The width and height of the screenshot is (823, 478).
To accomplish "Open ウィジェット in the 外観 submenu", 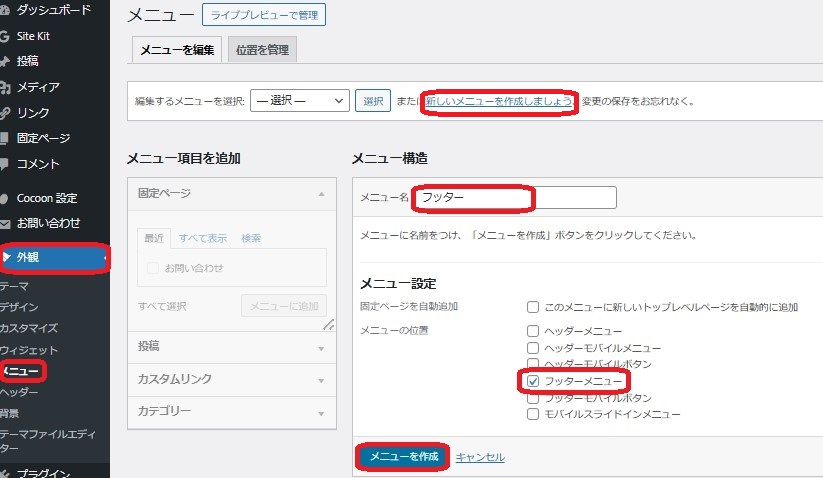I will tap(29, 350).
